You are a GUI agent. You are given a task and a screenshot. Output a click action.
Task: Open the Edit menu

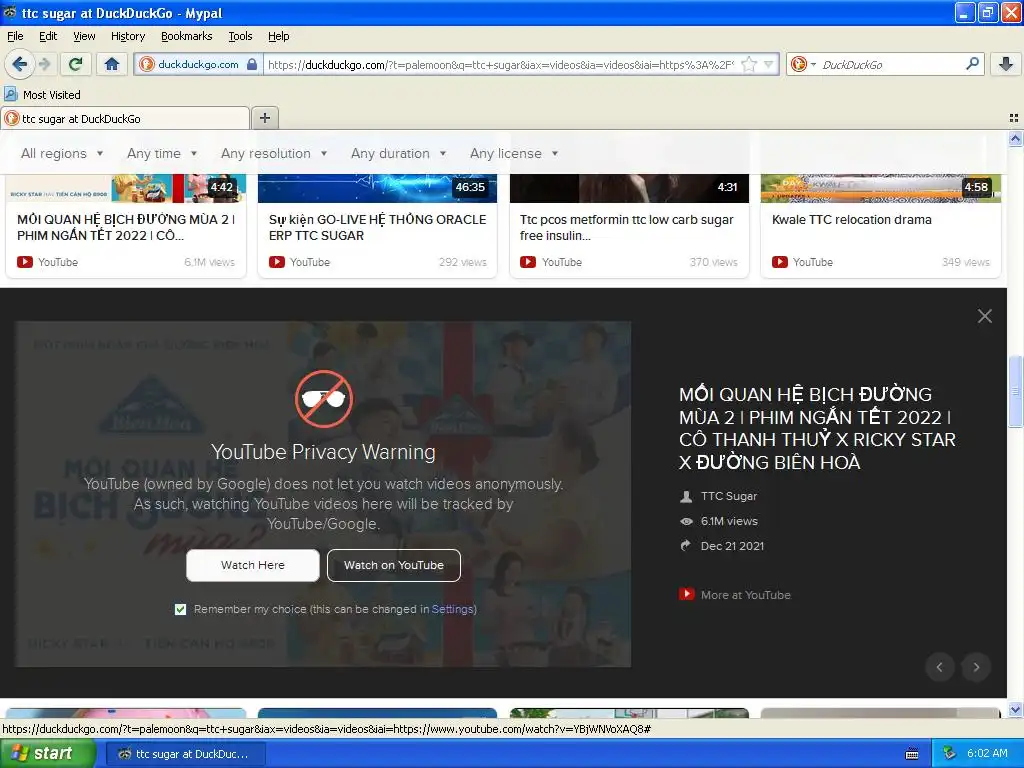click(x=48, y=36)
